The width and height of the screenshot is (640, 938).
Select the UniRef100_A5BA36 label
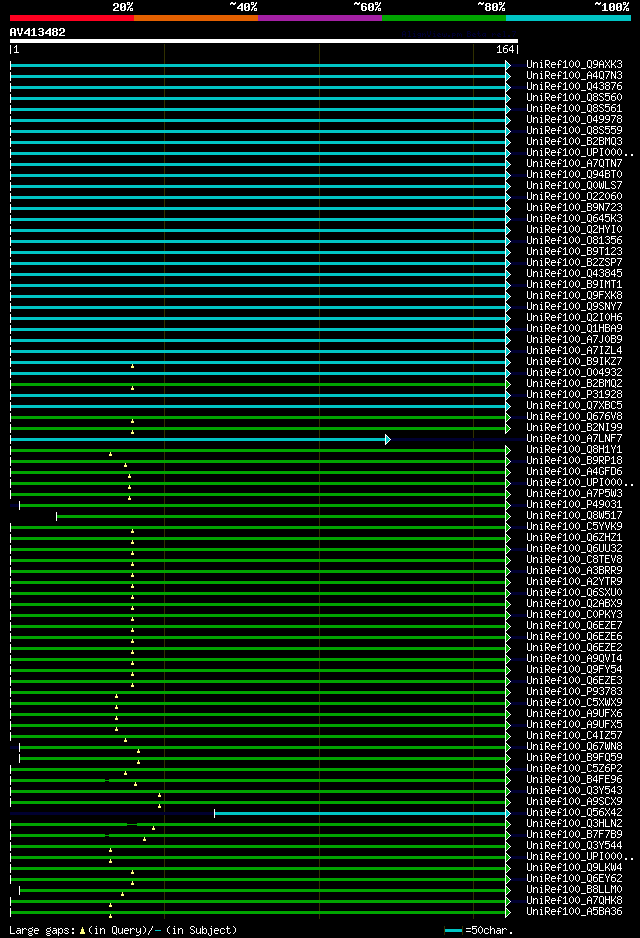click(x=574, y=911)
